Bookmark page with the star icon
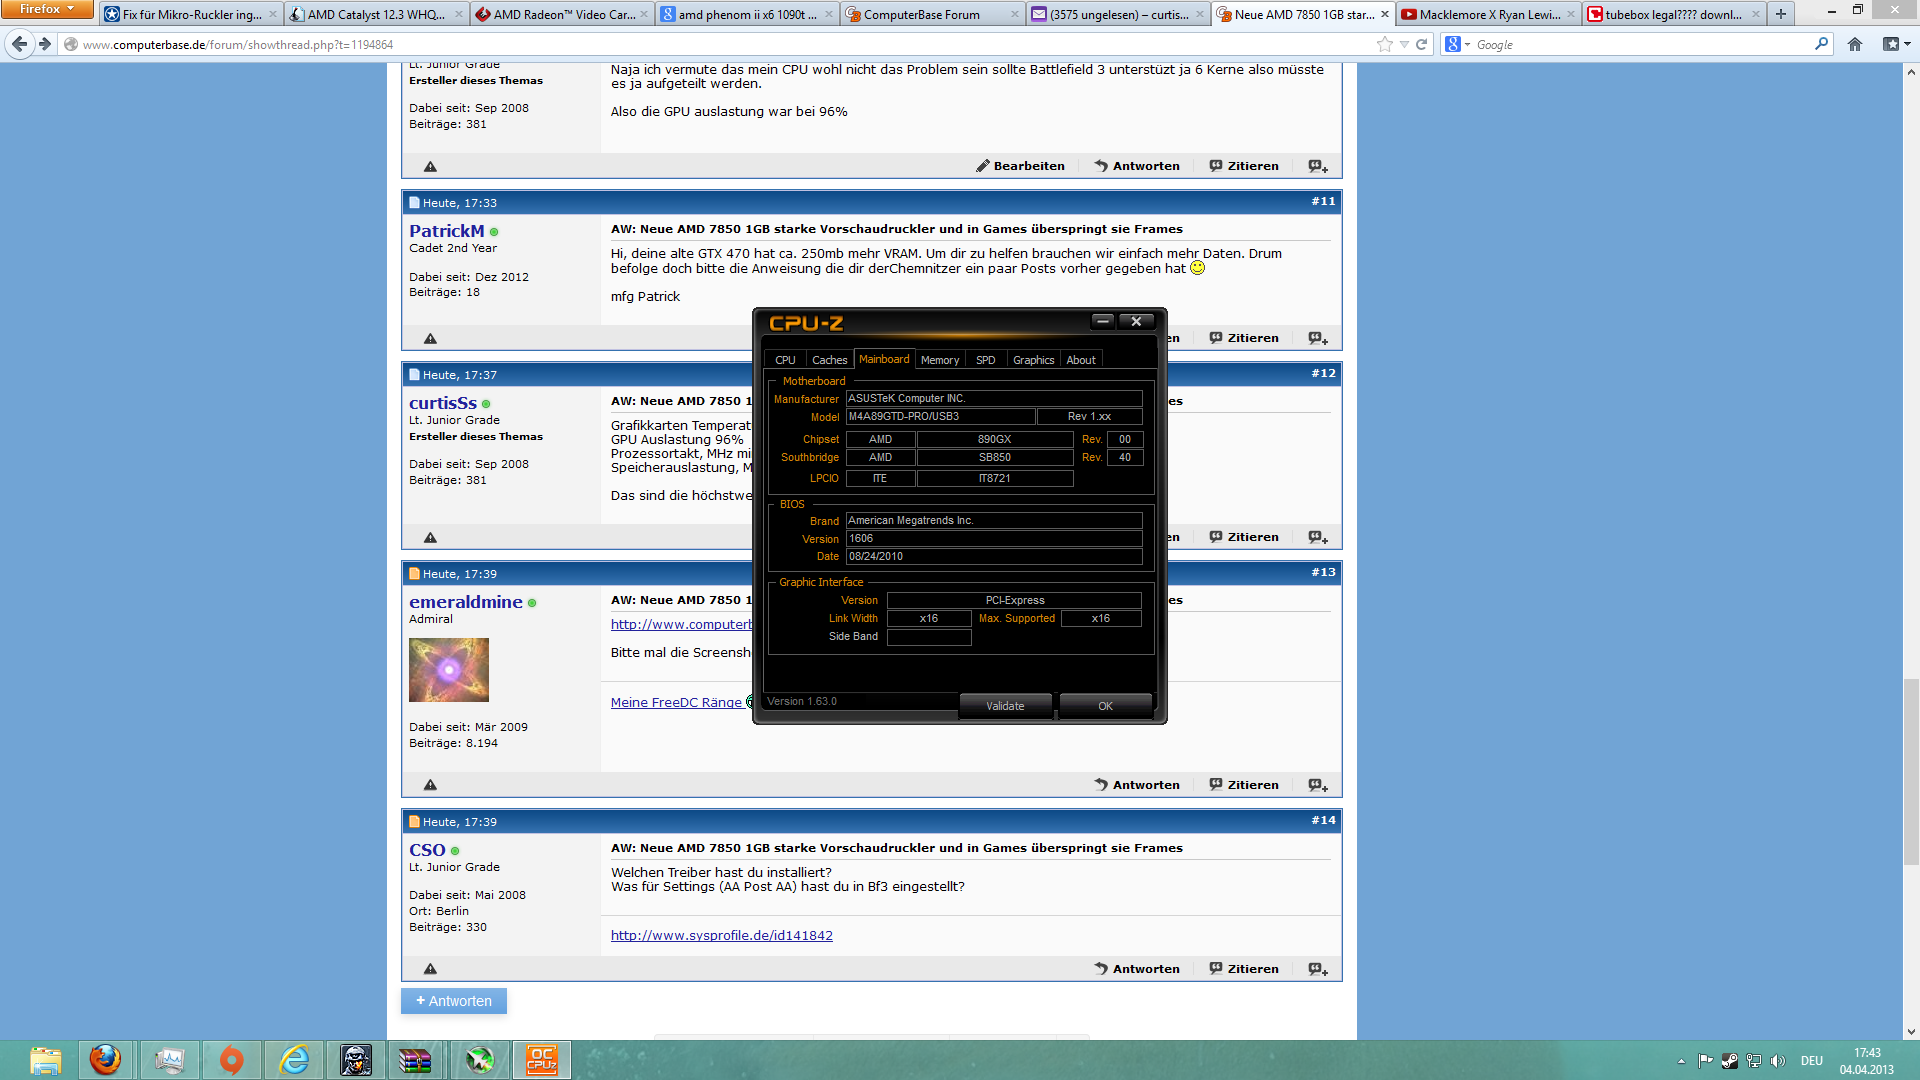1920x1080 pixels. point(1384,44)
